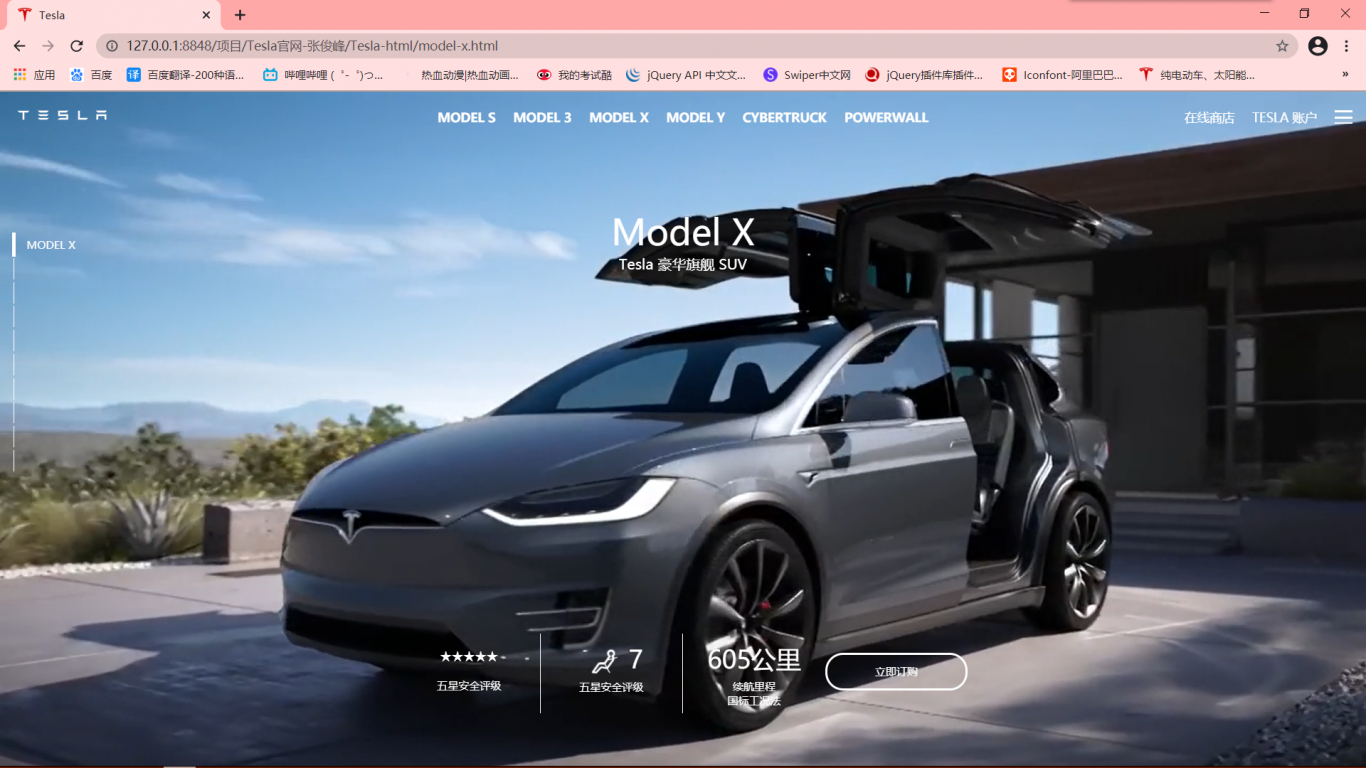Open a new browser tab

click(x=240, y=15)
